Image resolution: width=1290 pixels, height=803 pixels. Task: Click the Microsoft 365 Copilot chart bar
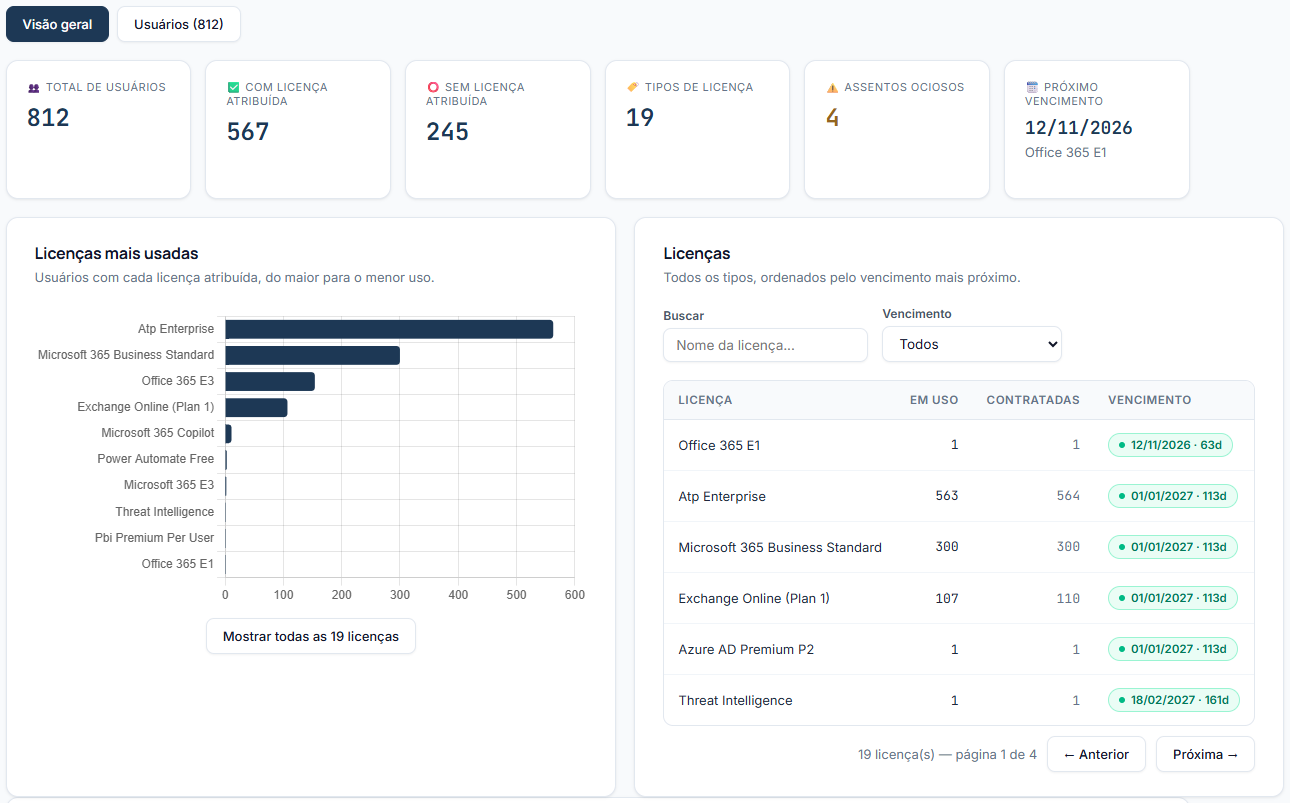tap(228, 433)
